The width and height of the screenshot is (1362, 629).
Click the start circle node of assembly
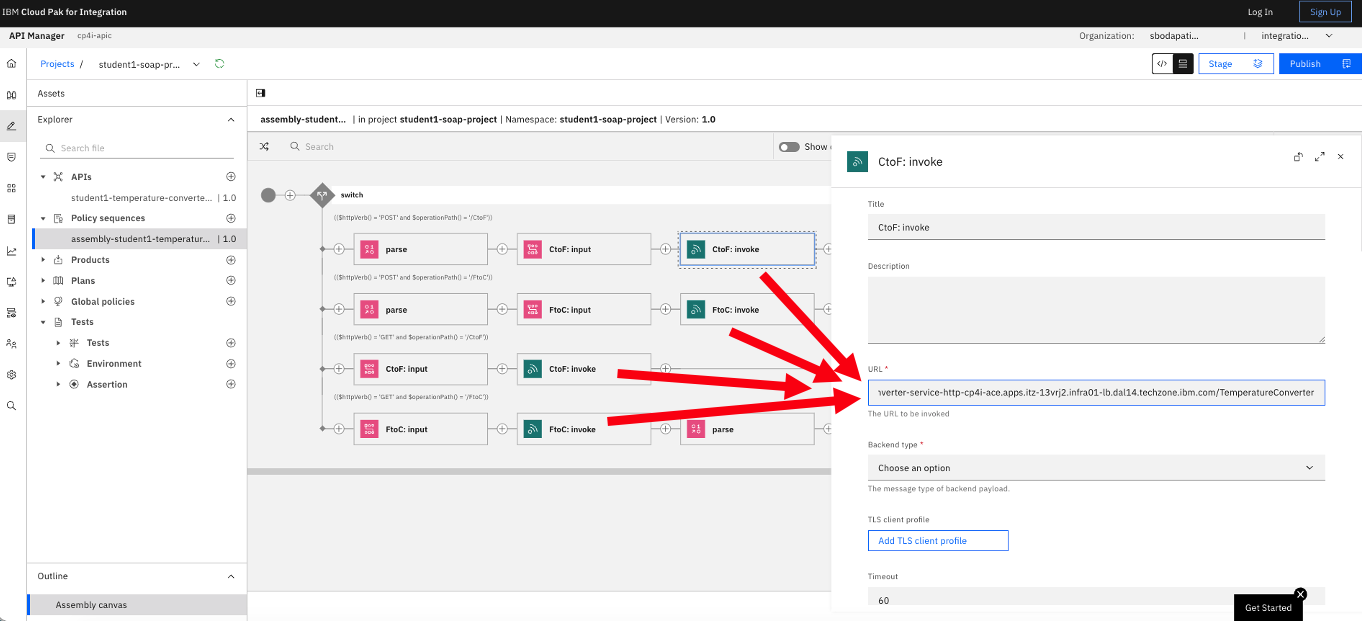tap(268, 195)
